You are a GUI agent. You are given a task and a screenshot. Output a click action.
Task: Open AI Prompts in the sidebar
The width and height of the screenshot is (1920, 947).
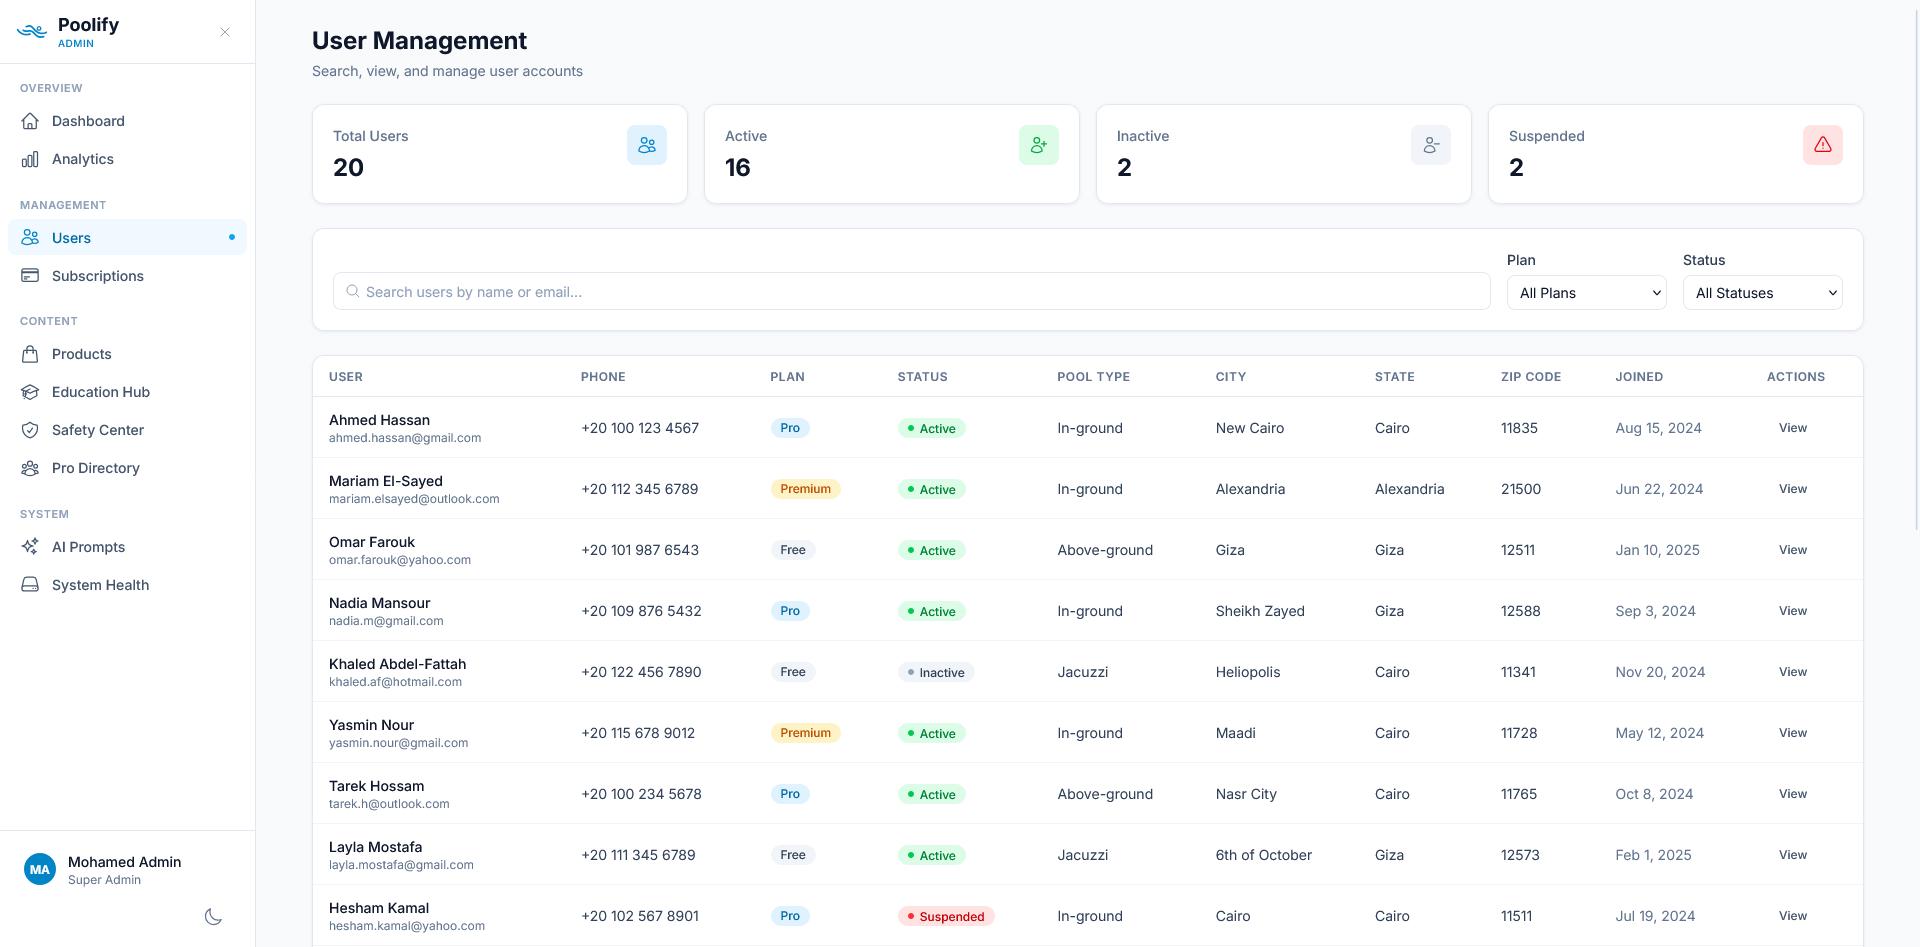[127, 547]
